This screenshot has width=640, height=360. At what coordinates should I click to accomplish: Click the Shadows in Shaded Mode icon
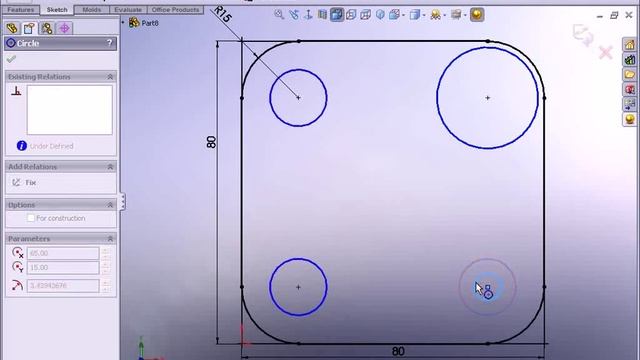point(380,15)
